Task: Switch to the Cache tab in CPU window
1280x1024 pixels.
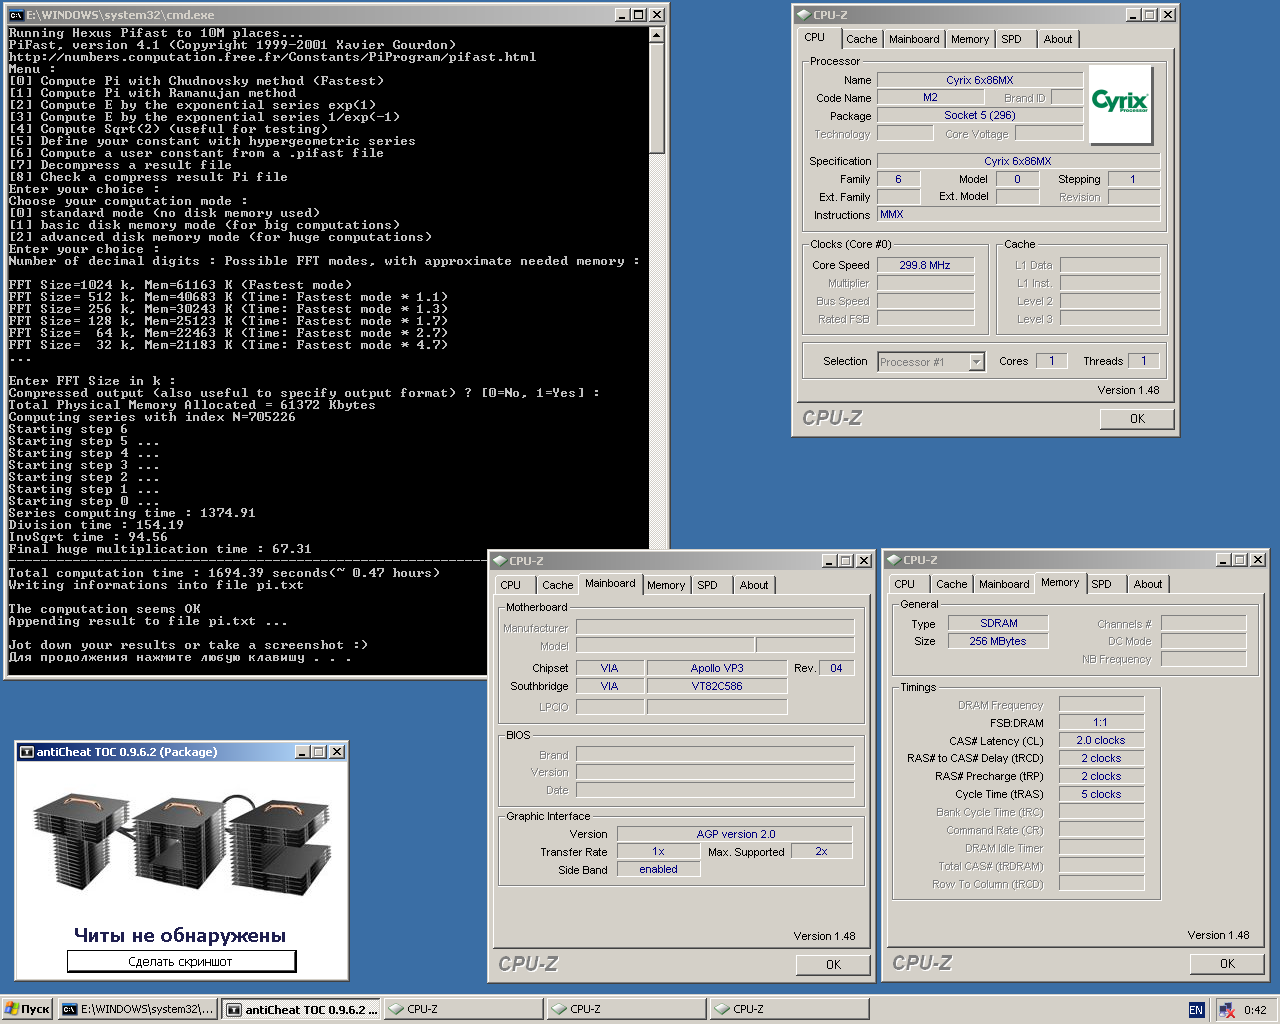Action: [861, 40]
